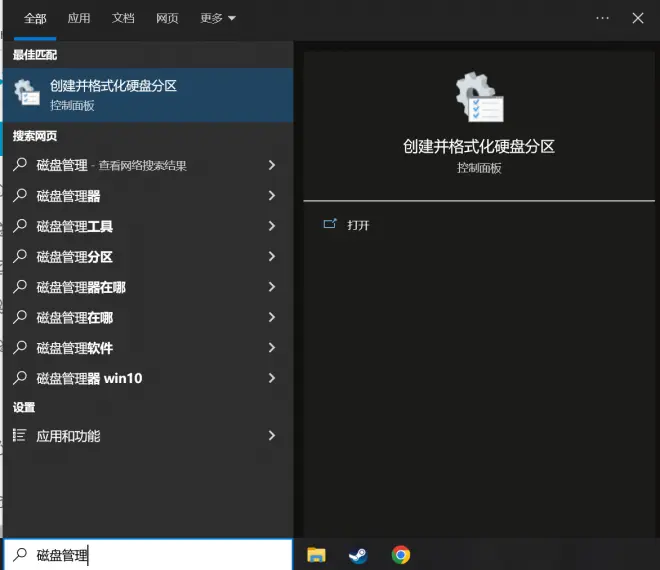This screenshot has height=570, width=660.
Task: Click the large 创建并格式化硬盘分区 preview icon
Action: coord(479,97)
